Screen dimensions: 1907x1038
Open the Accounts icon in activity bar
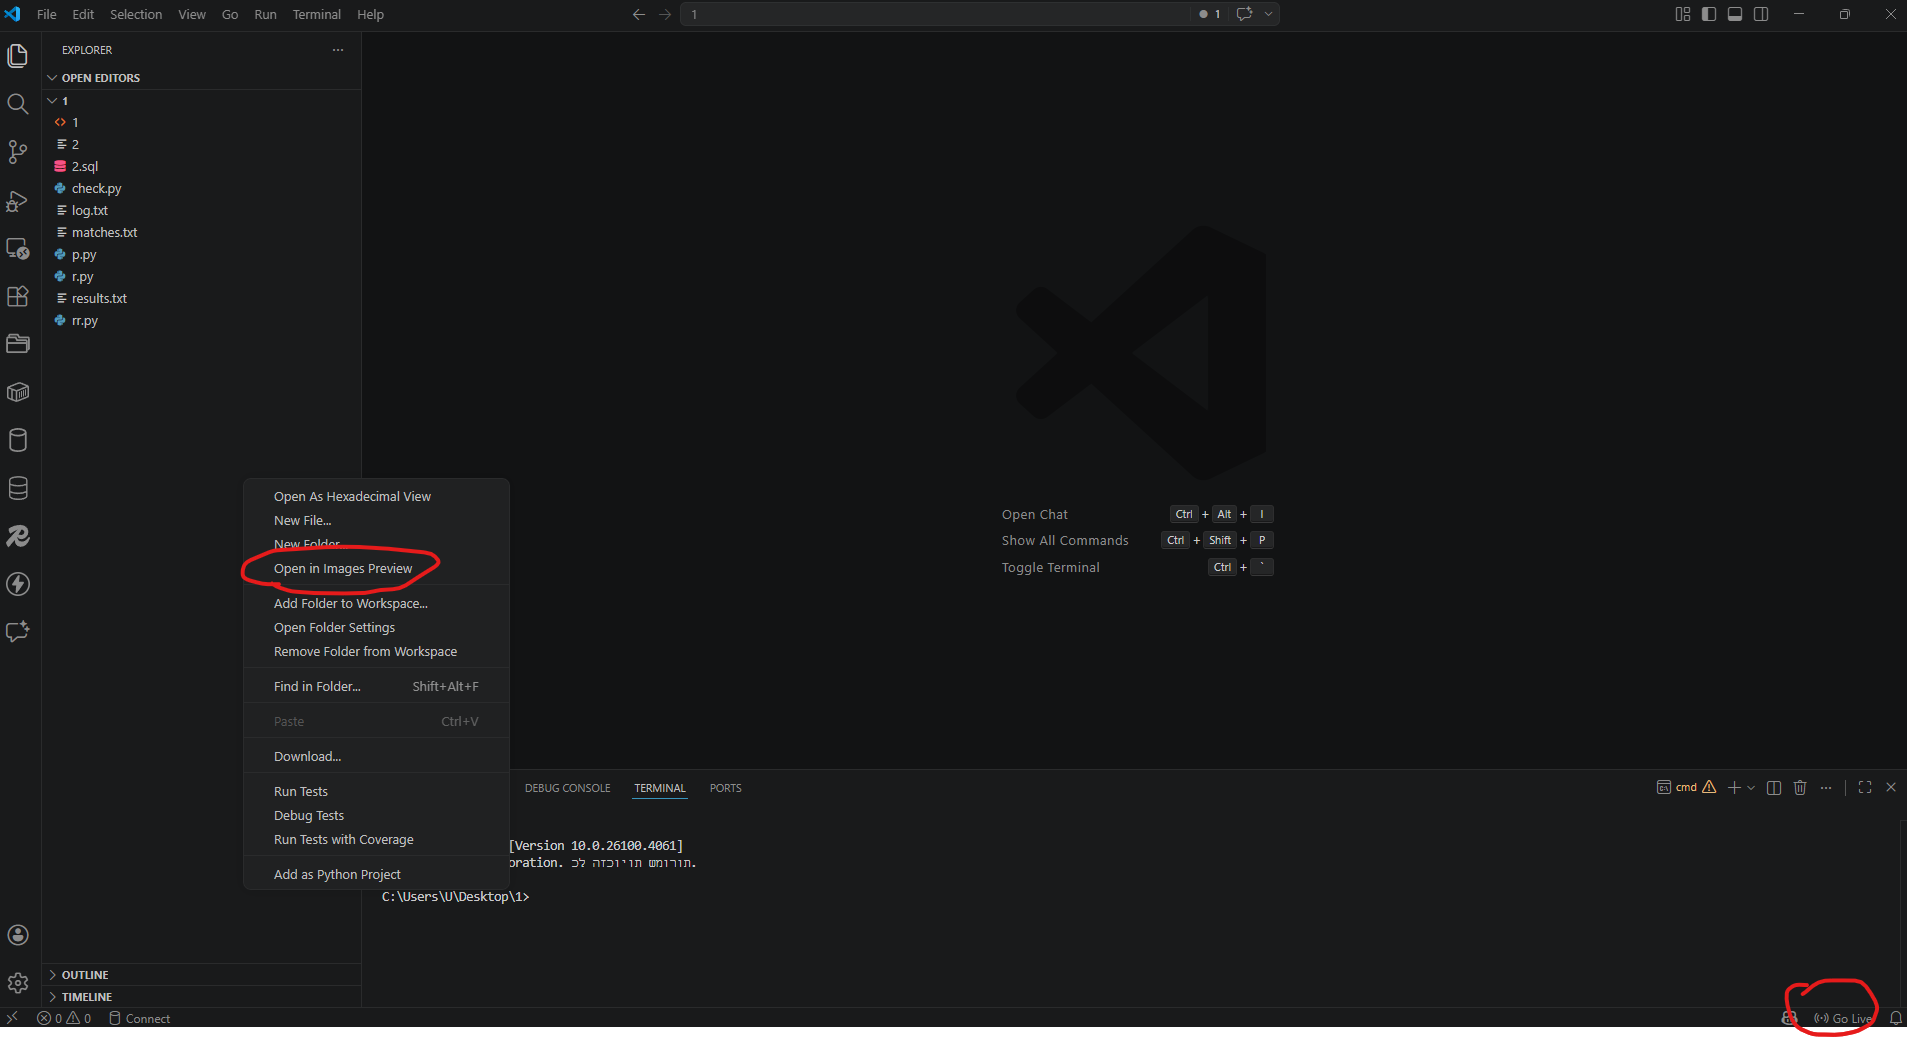[18, 935]
